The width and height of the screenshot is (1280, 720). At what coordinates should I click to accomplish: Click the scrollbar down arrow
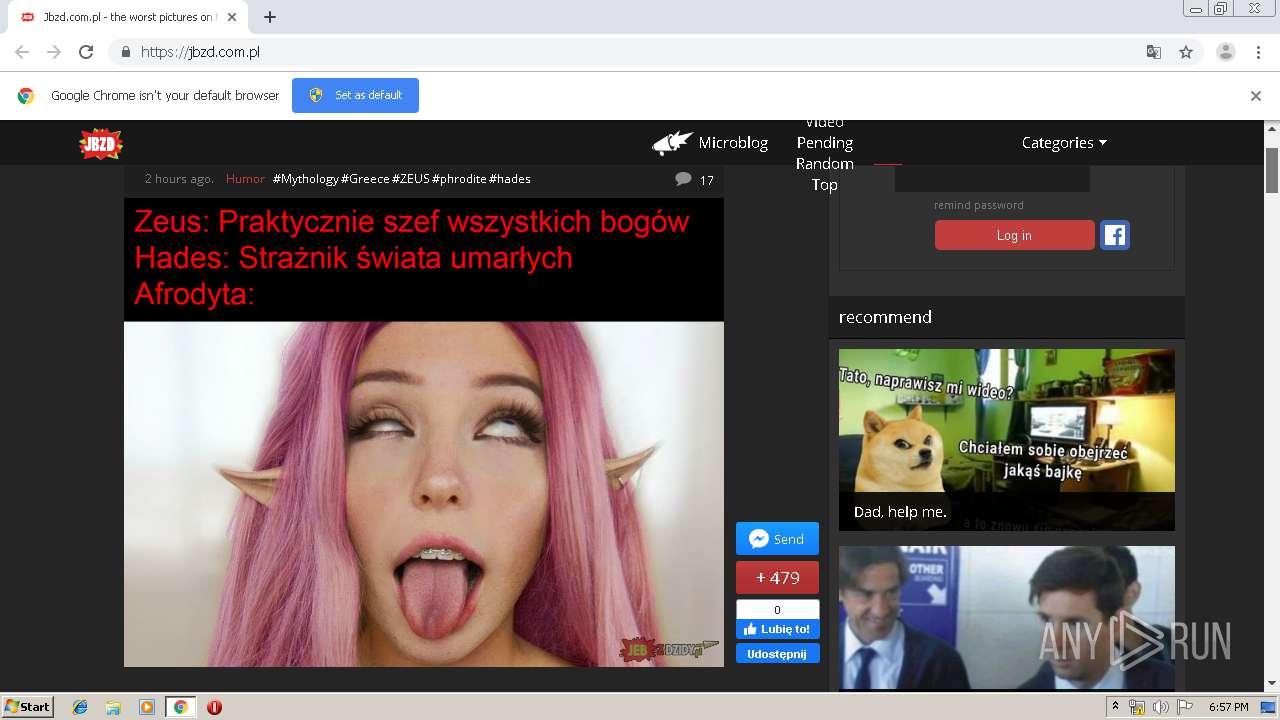pyautogui.click(x=1272, y=684)
